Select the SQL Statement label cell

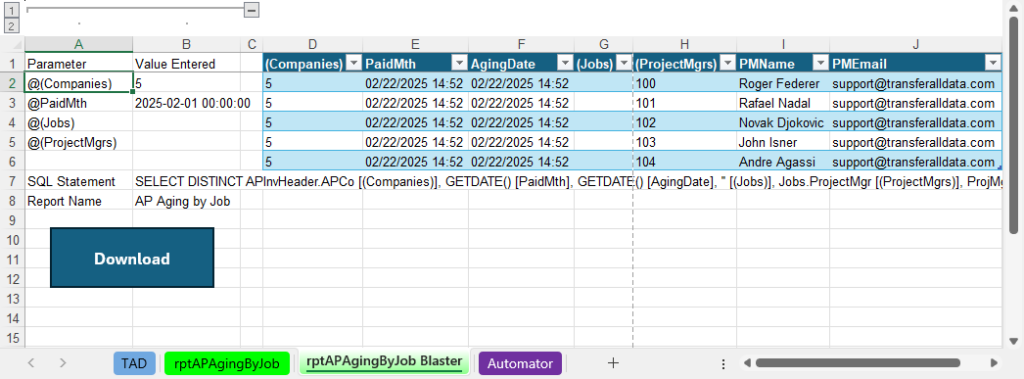tap(79, 181)
